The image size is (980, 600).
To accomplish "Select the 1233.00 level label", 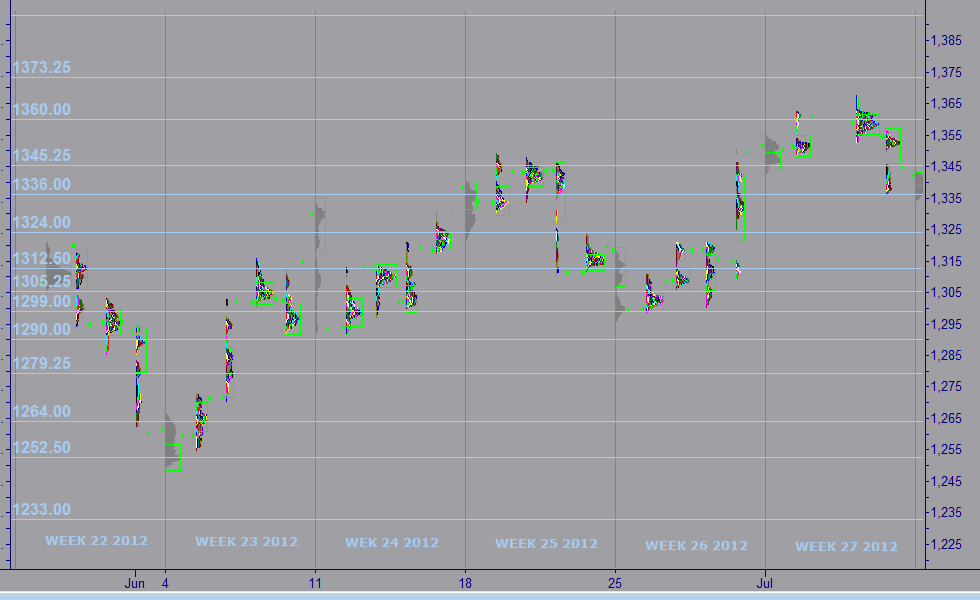I will click(x=42, y=509).
